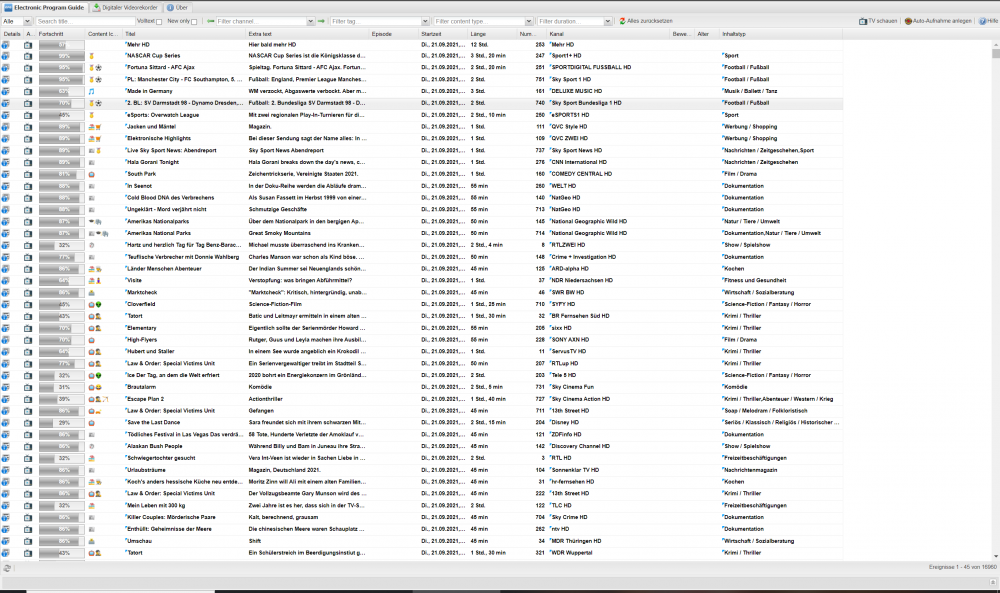The height and width of the screenshot is (593, 1000).
Task: Click 'Killer Couples: Mörderische Paare' title
Action: pyautogui.click(x=171, y=517)
